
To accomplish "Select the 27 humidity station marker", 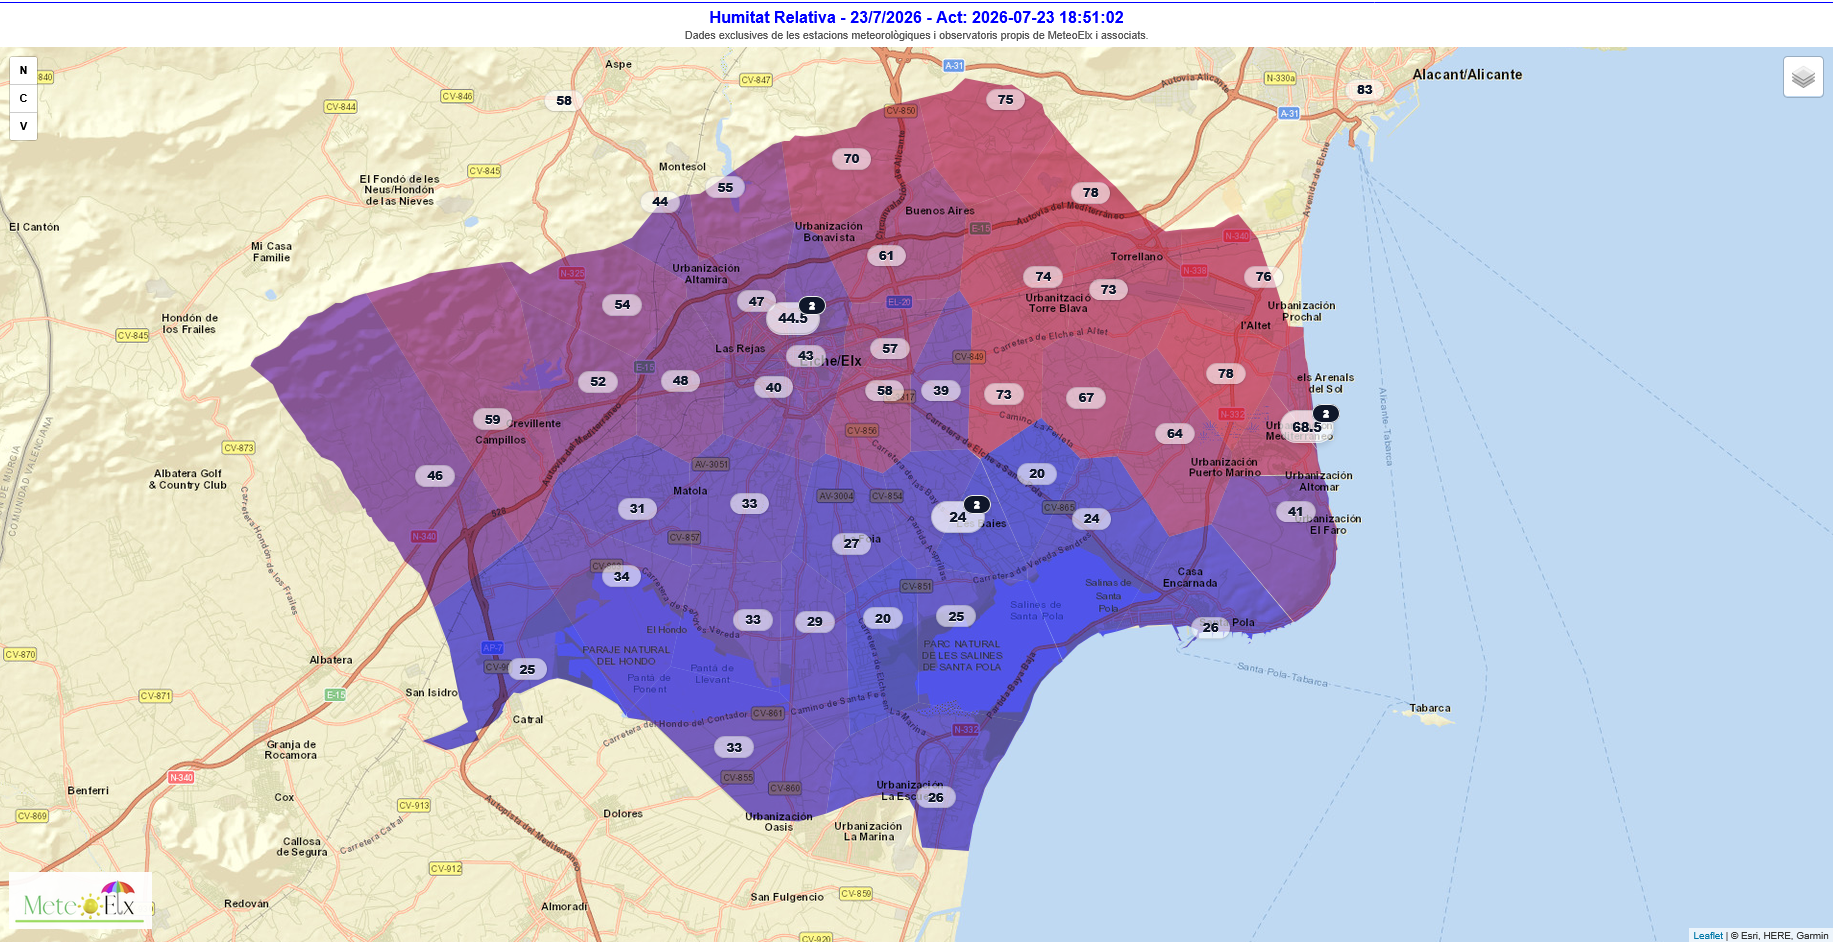I will pos(851,543).
